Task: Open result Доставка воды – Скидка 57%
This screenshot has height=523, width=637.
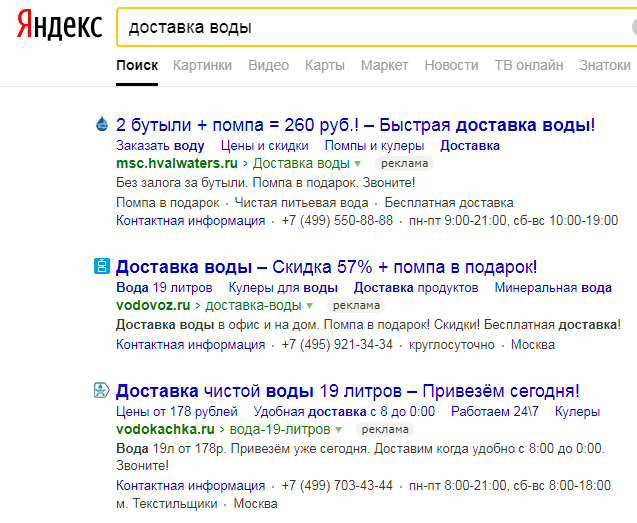Action: coord(326,267)
